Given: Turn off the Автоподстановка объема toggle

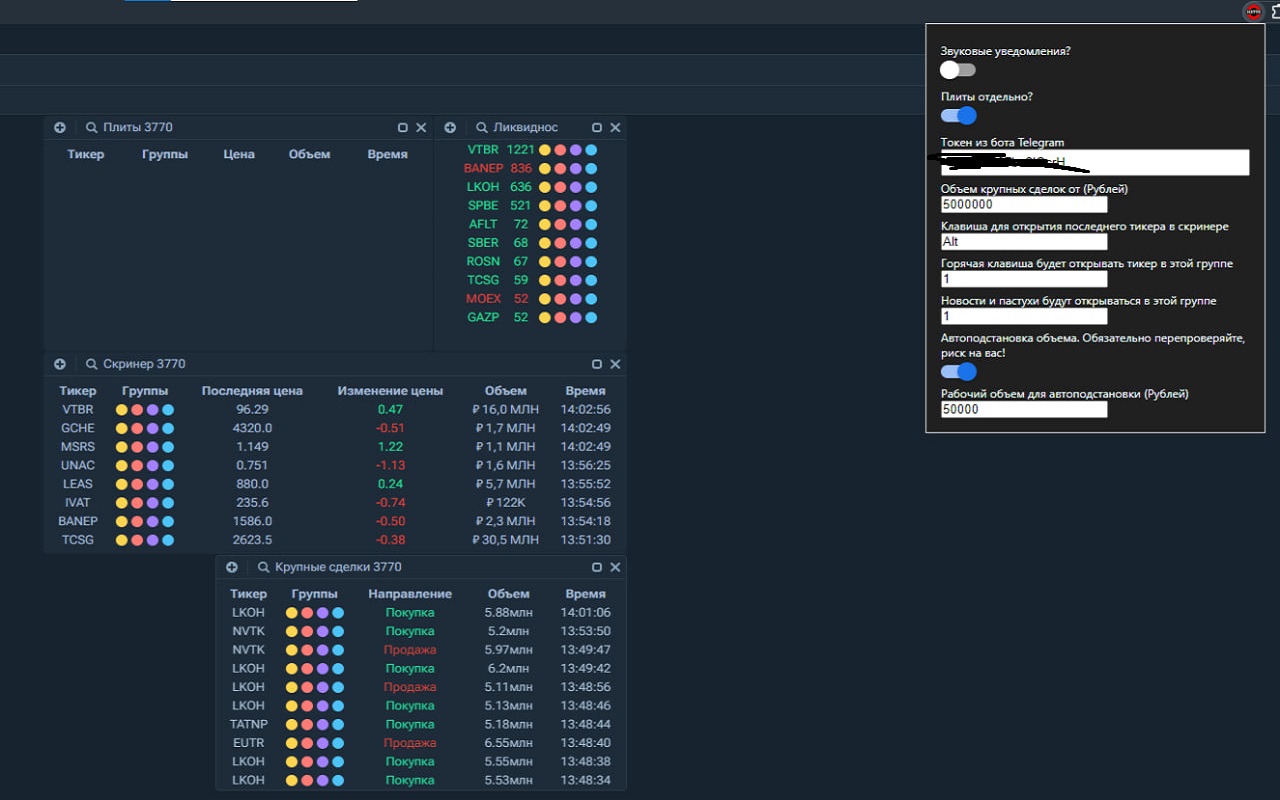Looking at the screenshot, I should tap(958, 372).
